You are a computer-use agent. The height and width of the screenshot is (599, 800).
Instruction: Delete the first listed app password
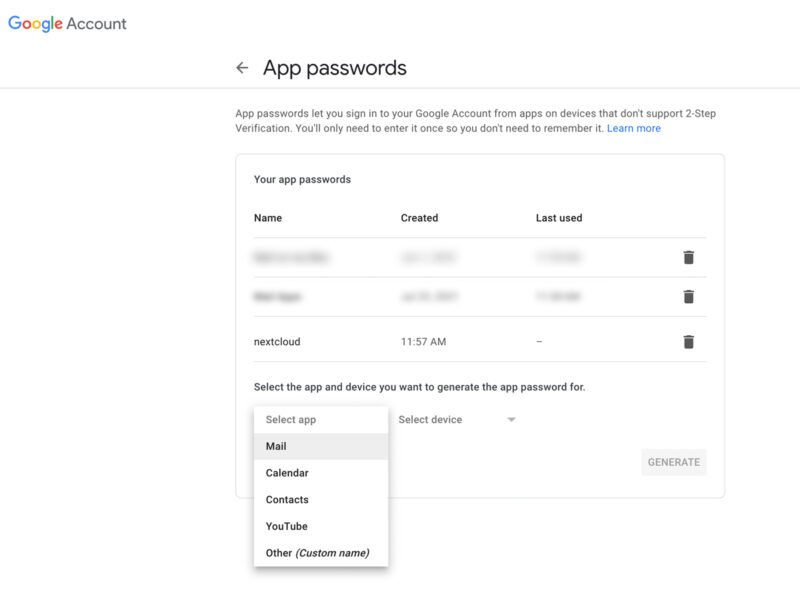click(x=688, y=257)
